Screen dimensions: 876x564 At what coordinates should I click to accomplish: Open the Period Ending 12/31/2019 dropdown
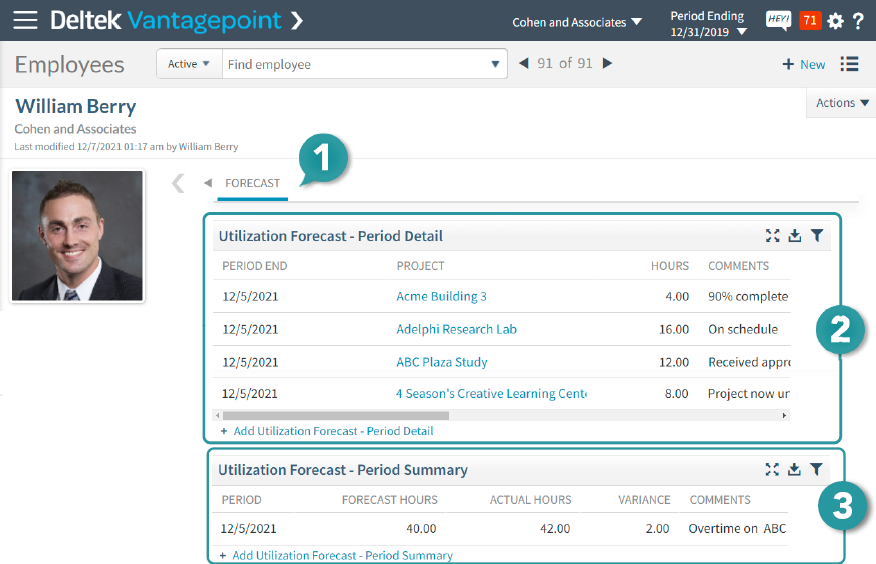[708, 24]
